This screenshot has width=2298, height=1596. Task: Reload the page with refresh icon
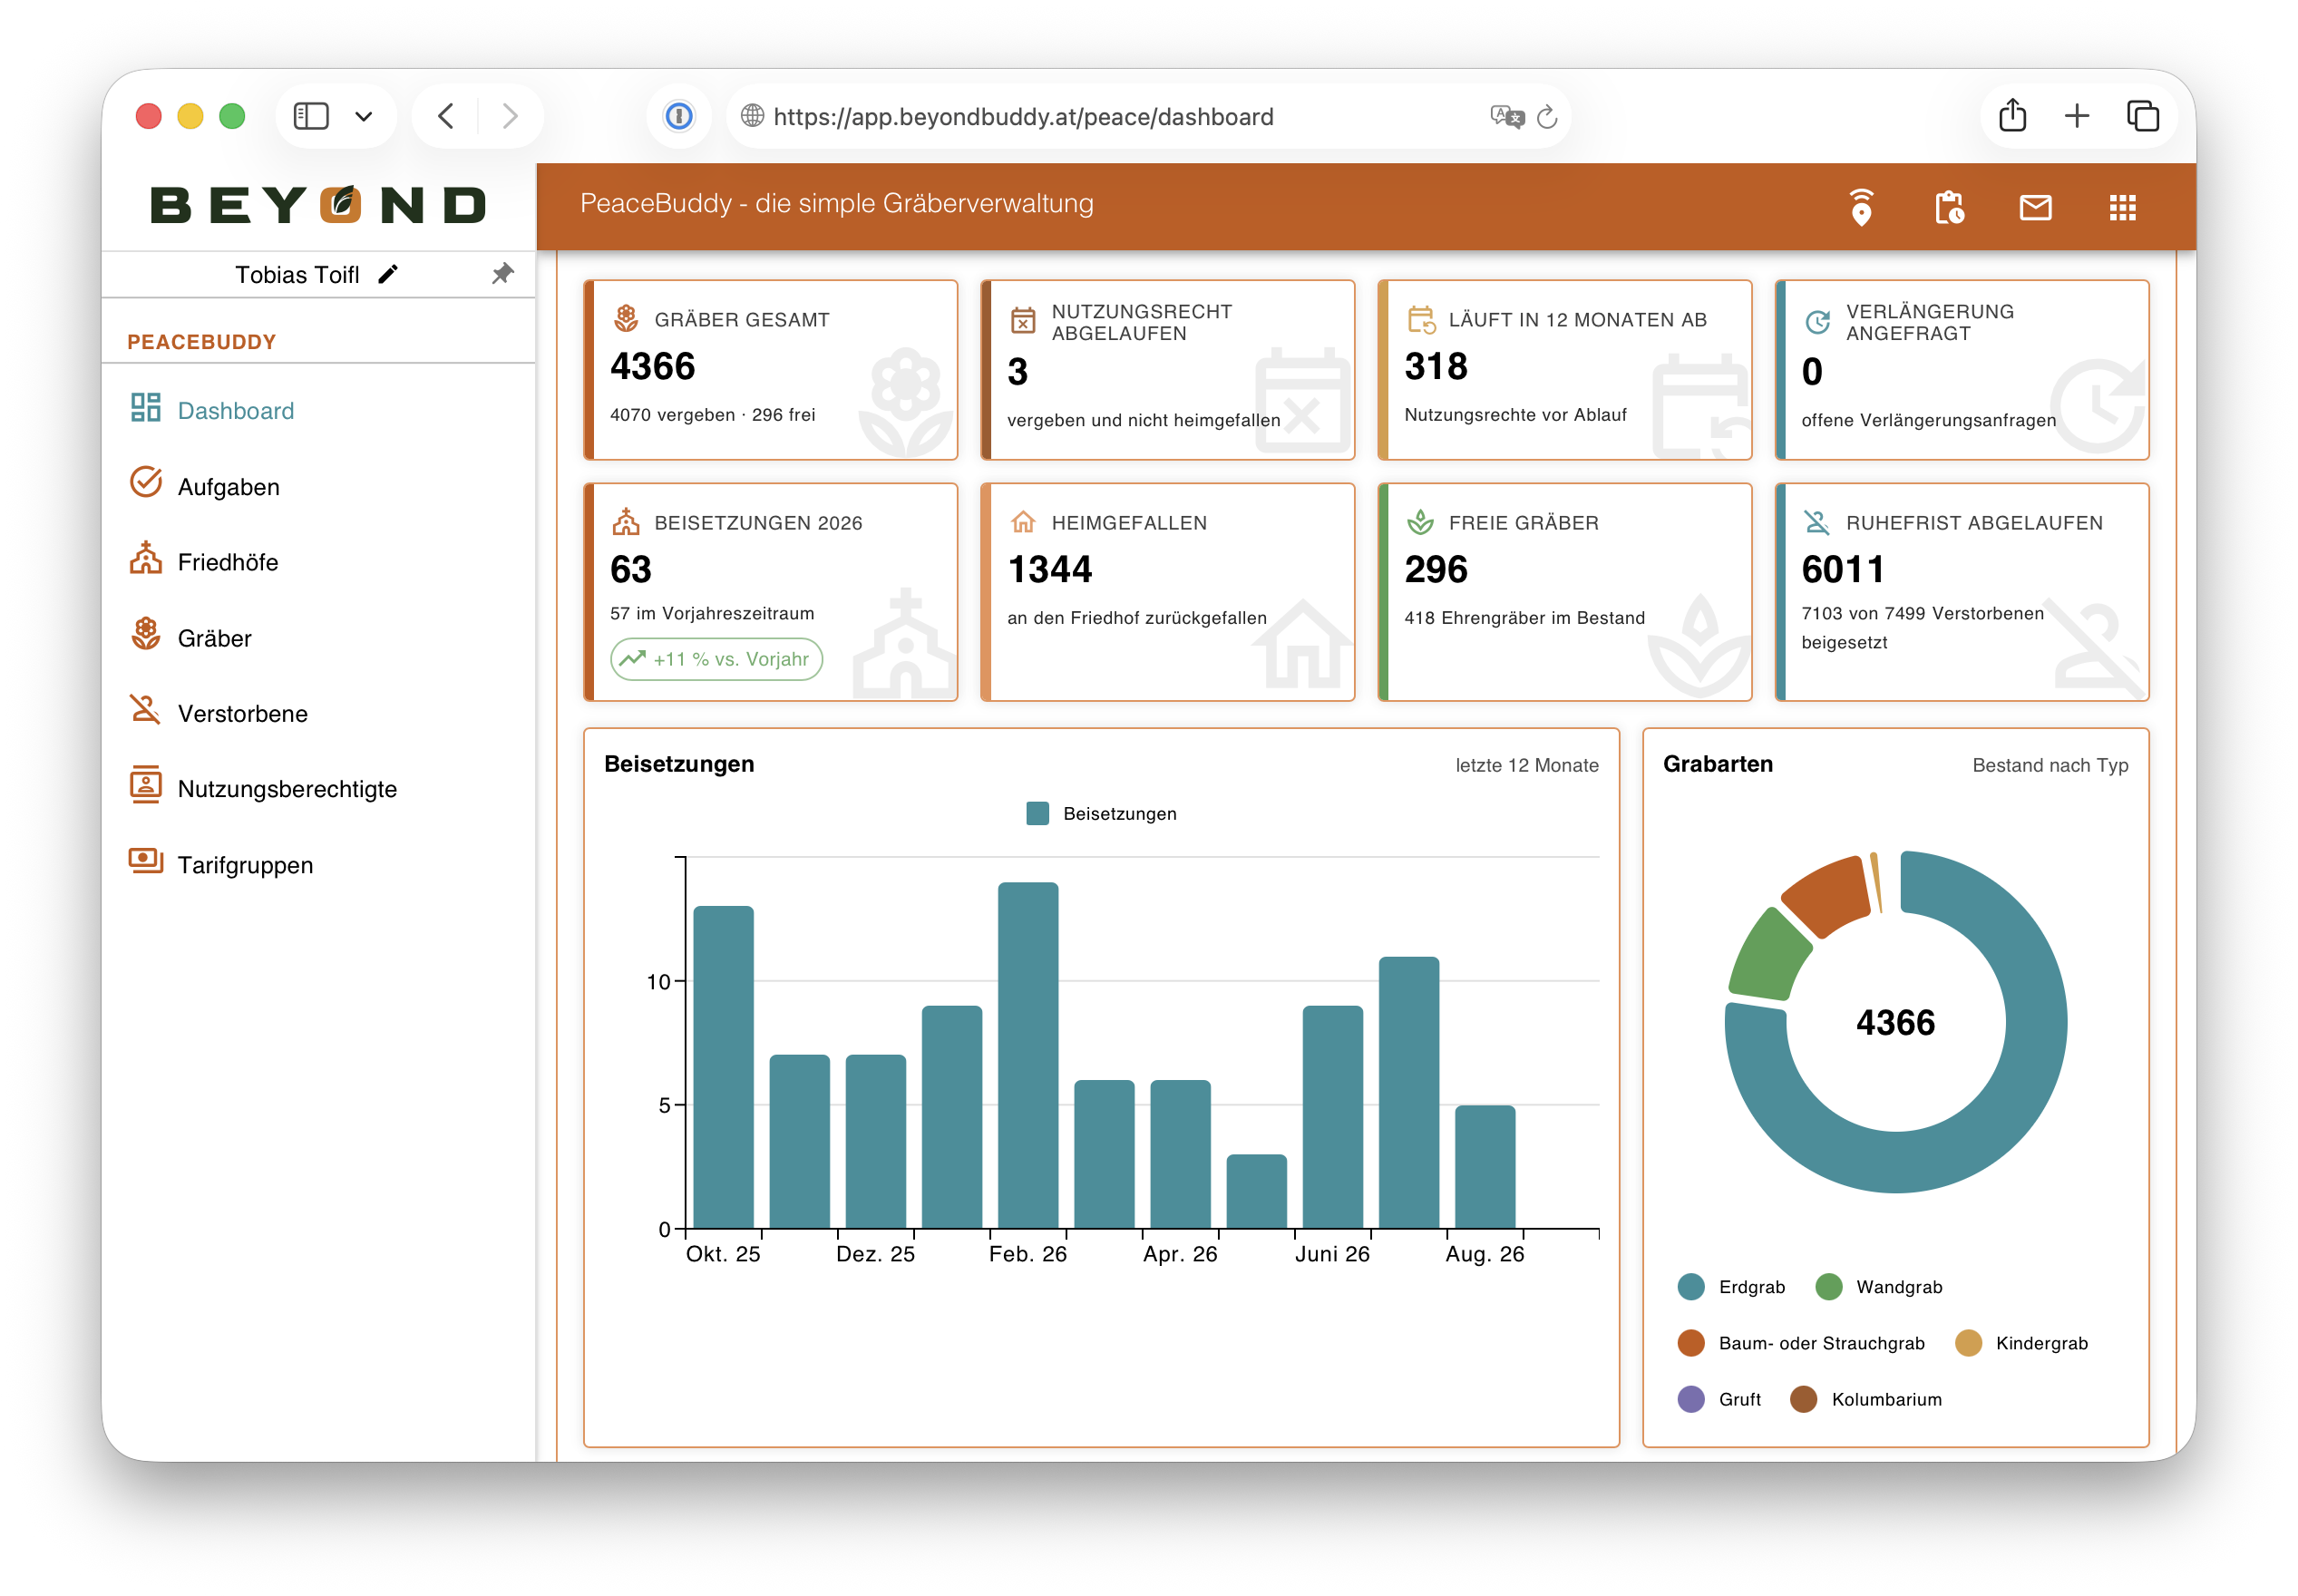click(x=1547, y=117)
